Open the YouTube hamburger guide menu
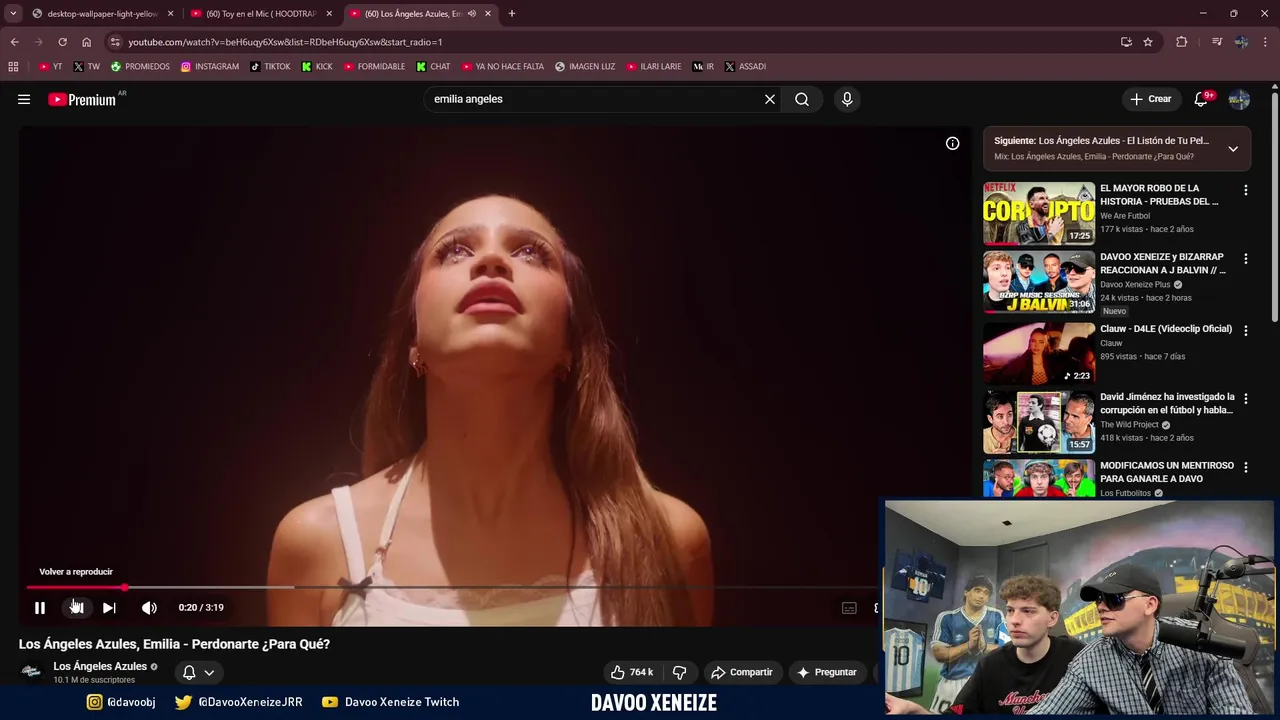1280x720 pixels. point(24,99)
